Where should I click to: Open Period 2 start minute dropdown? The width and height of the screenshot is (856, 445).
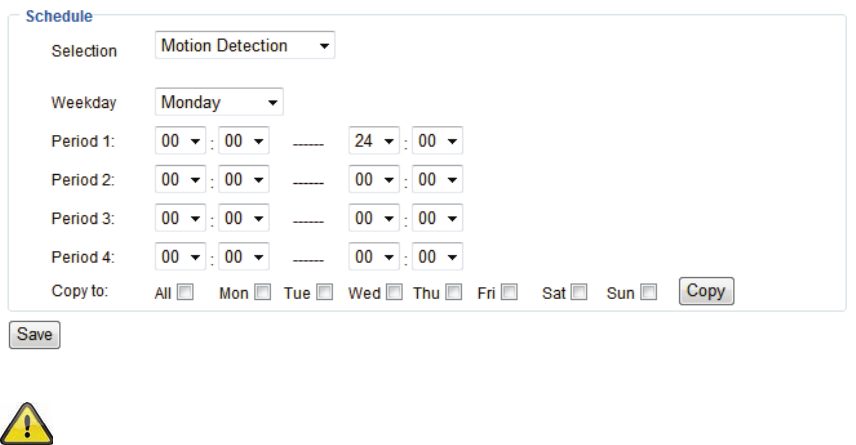click(243, 180)
